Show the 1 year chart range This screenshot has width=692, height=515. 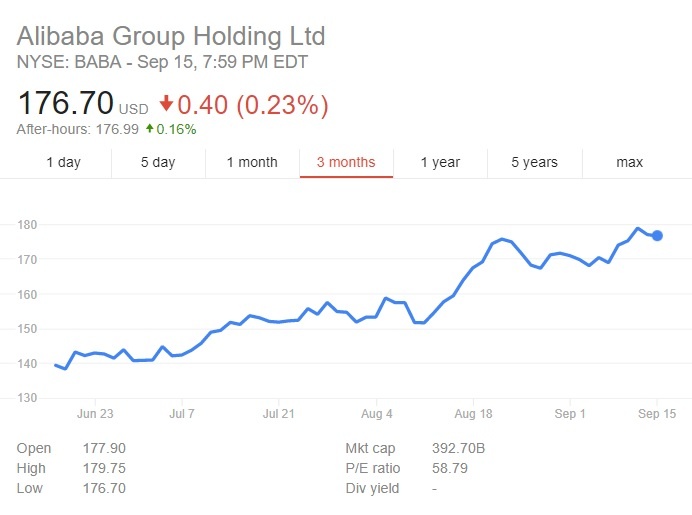[440, 162]
